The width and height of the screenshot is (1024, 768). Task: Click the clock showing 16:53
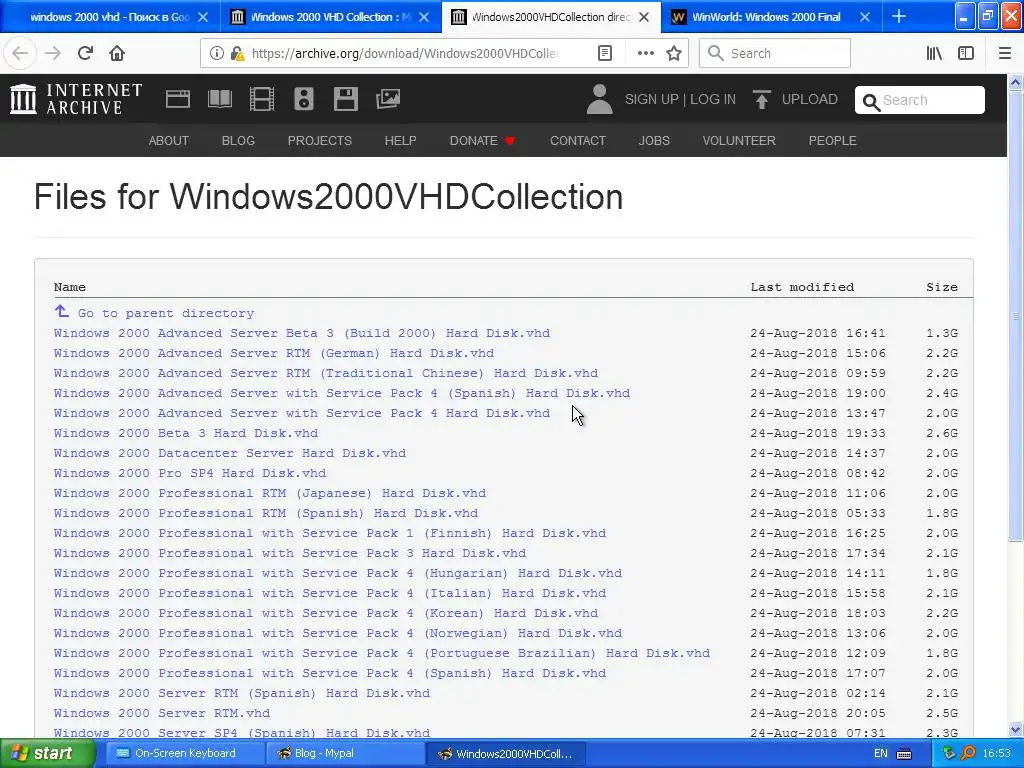997,753
